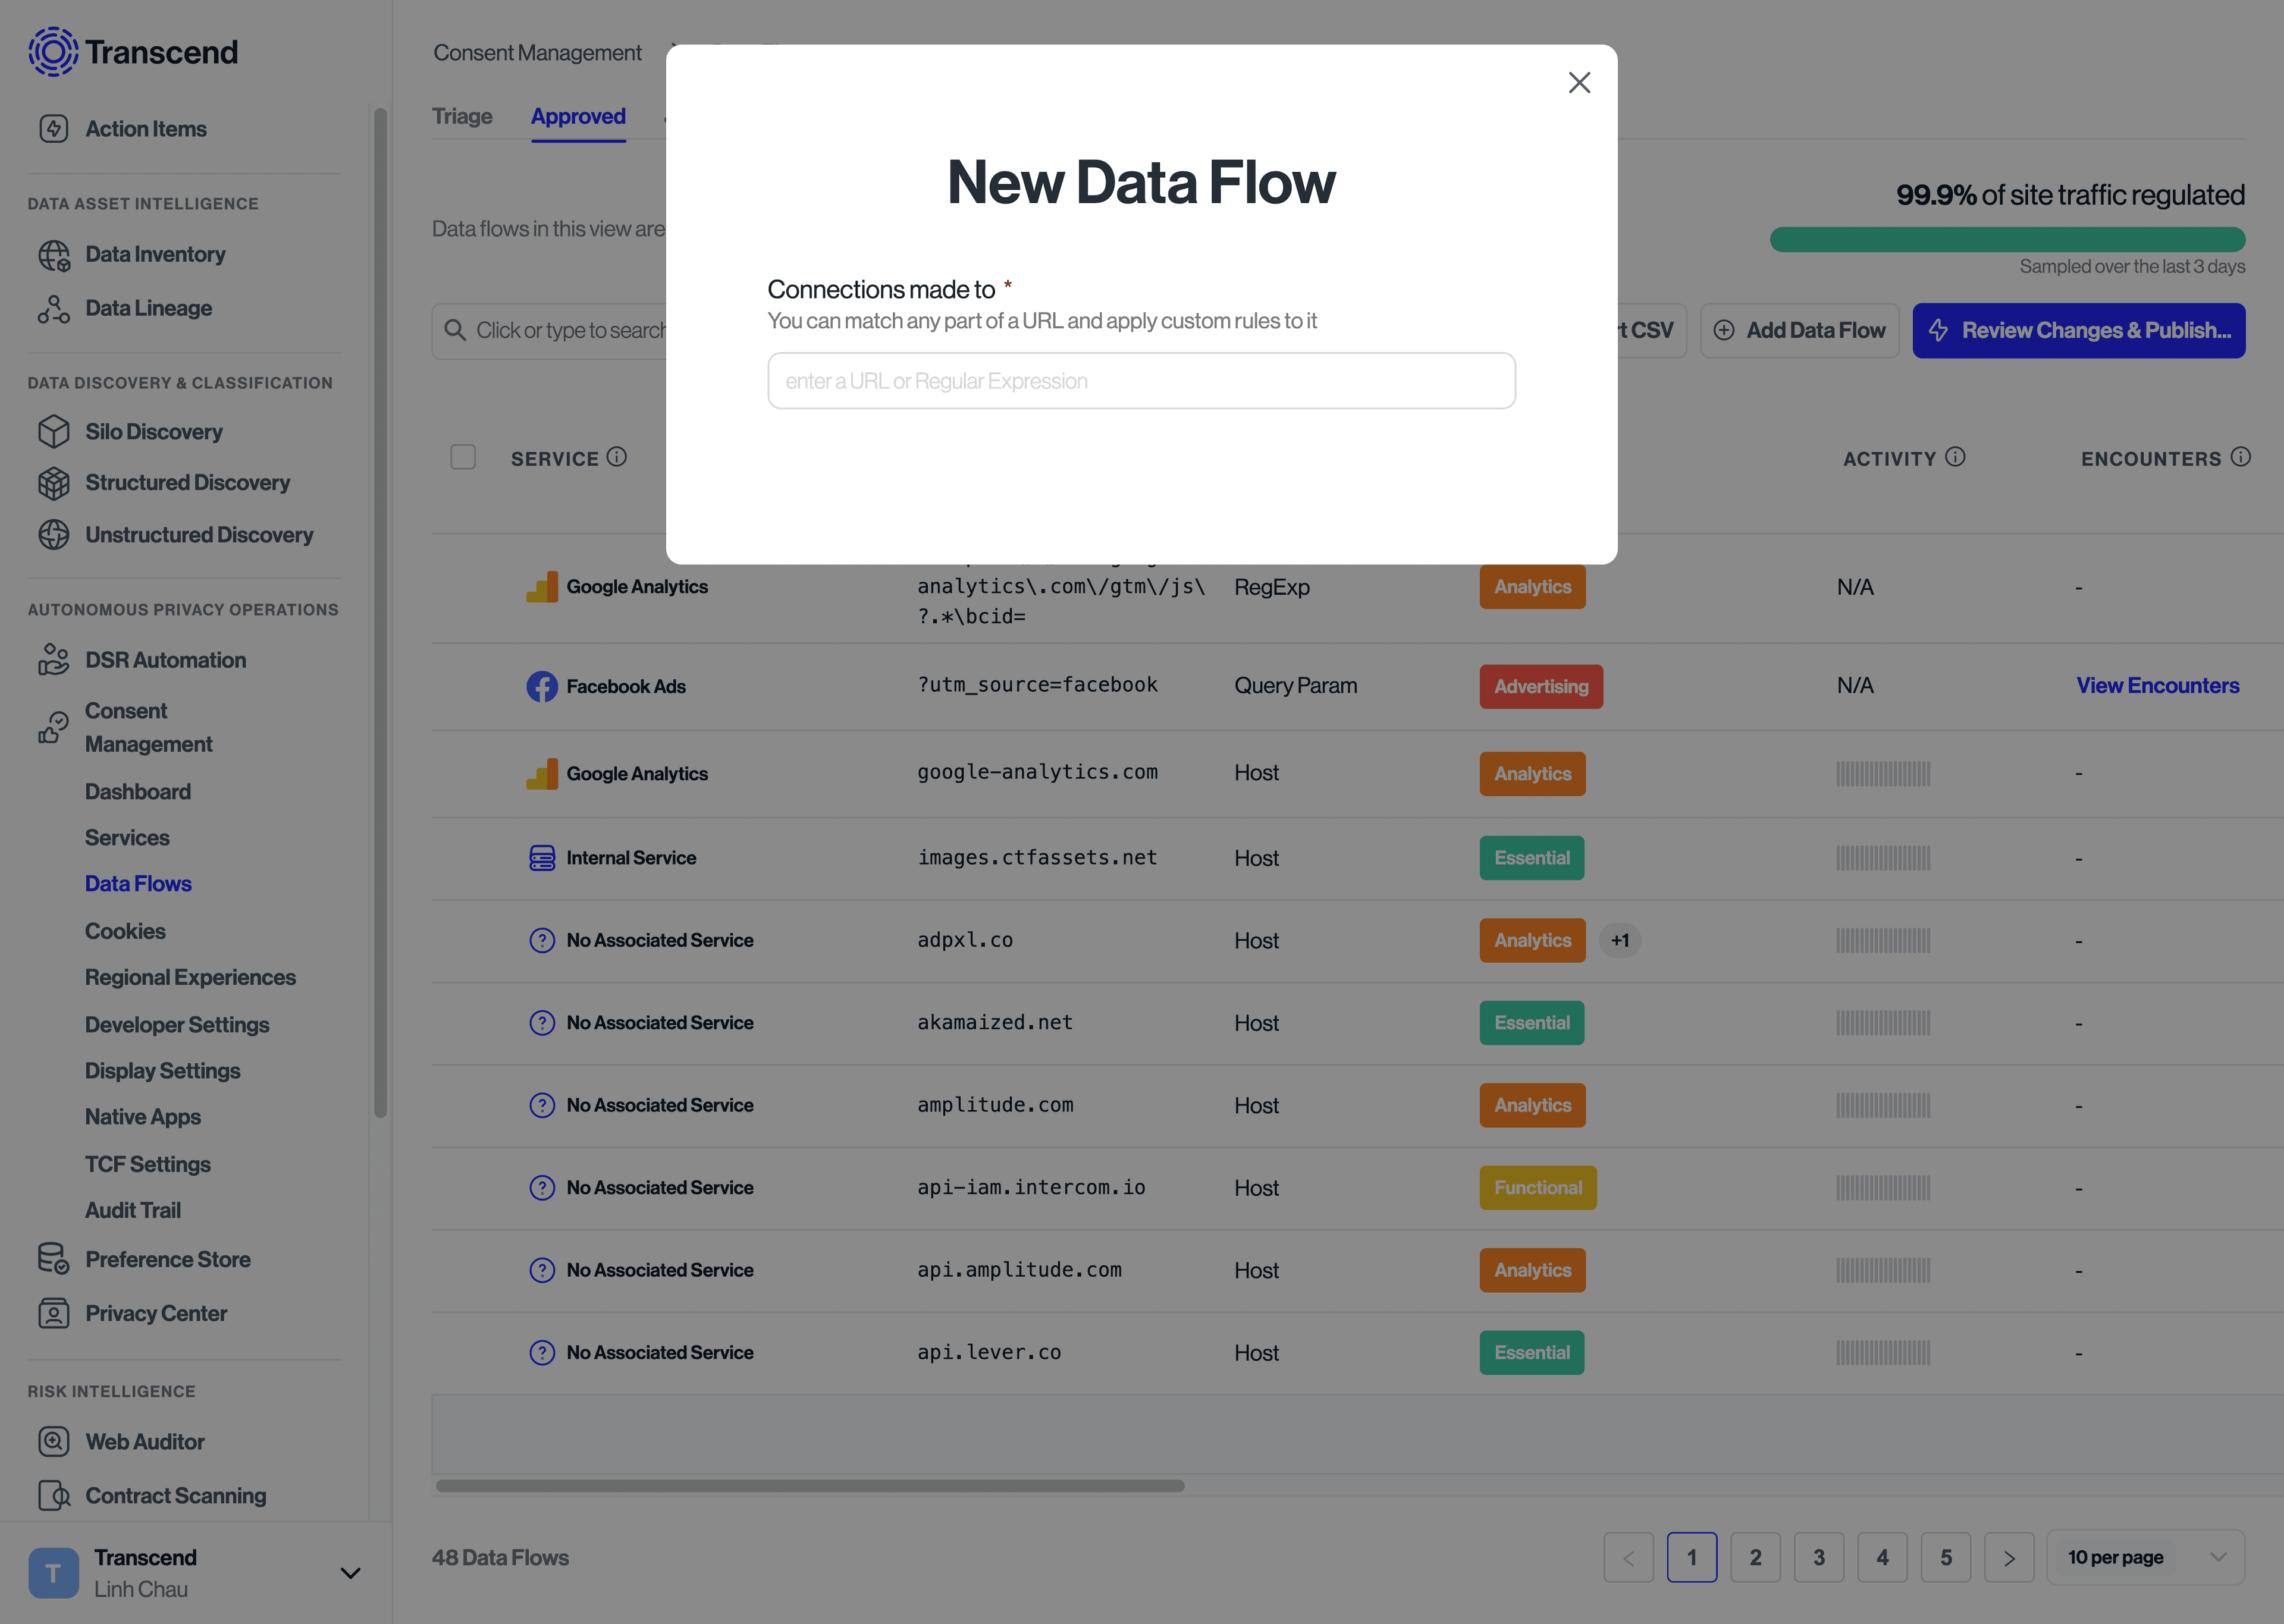Image resolution: width=2284 pixels, height=1624 pixels.
Task: Open Contract Scanning via its icon
Action: (x=54, y=1495)
